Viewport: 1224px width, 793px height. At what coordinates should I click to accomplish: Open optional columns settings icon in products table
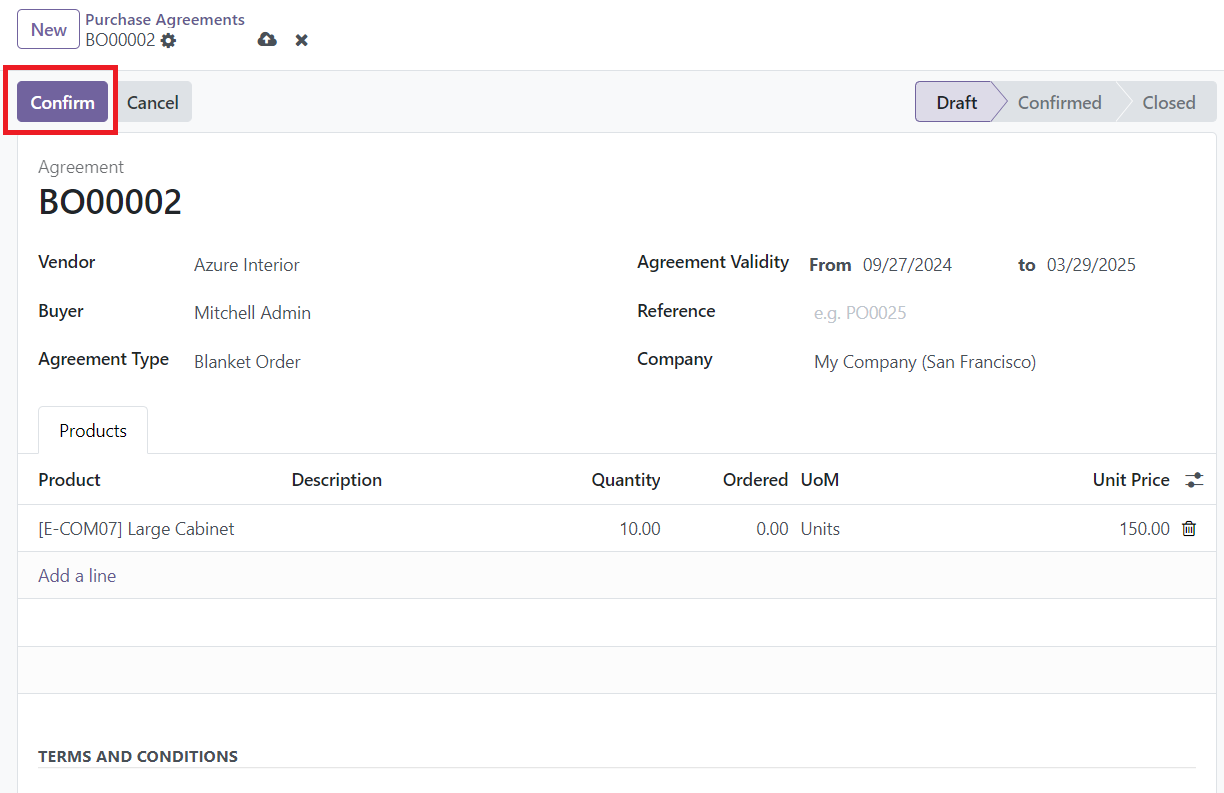pos(1194,480)
